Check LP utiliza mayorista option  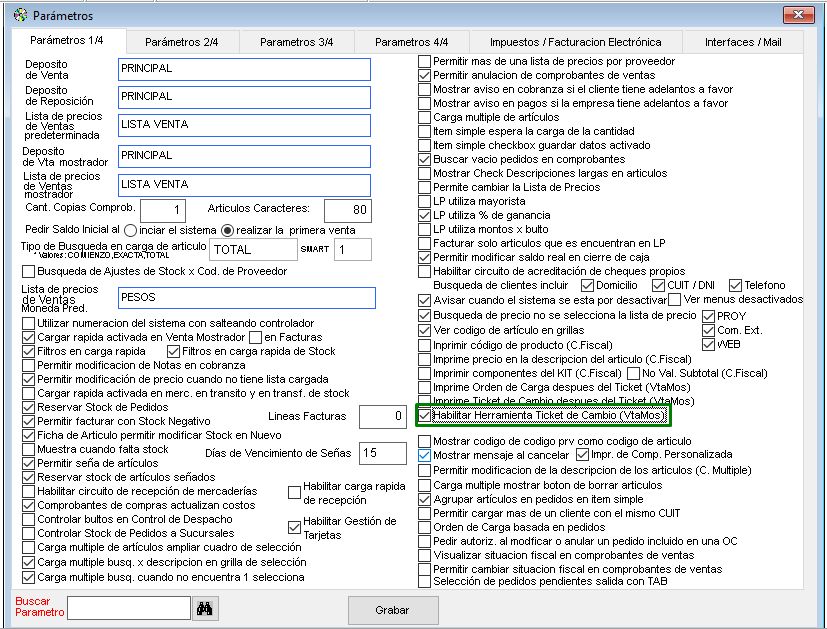[425, 201]
